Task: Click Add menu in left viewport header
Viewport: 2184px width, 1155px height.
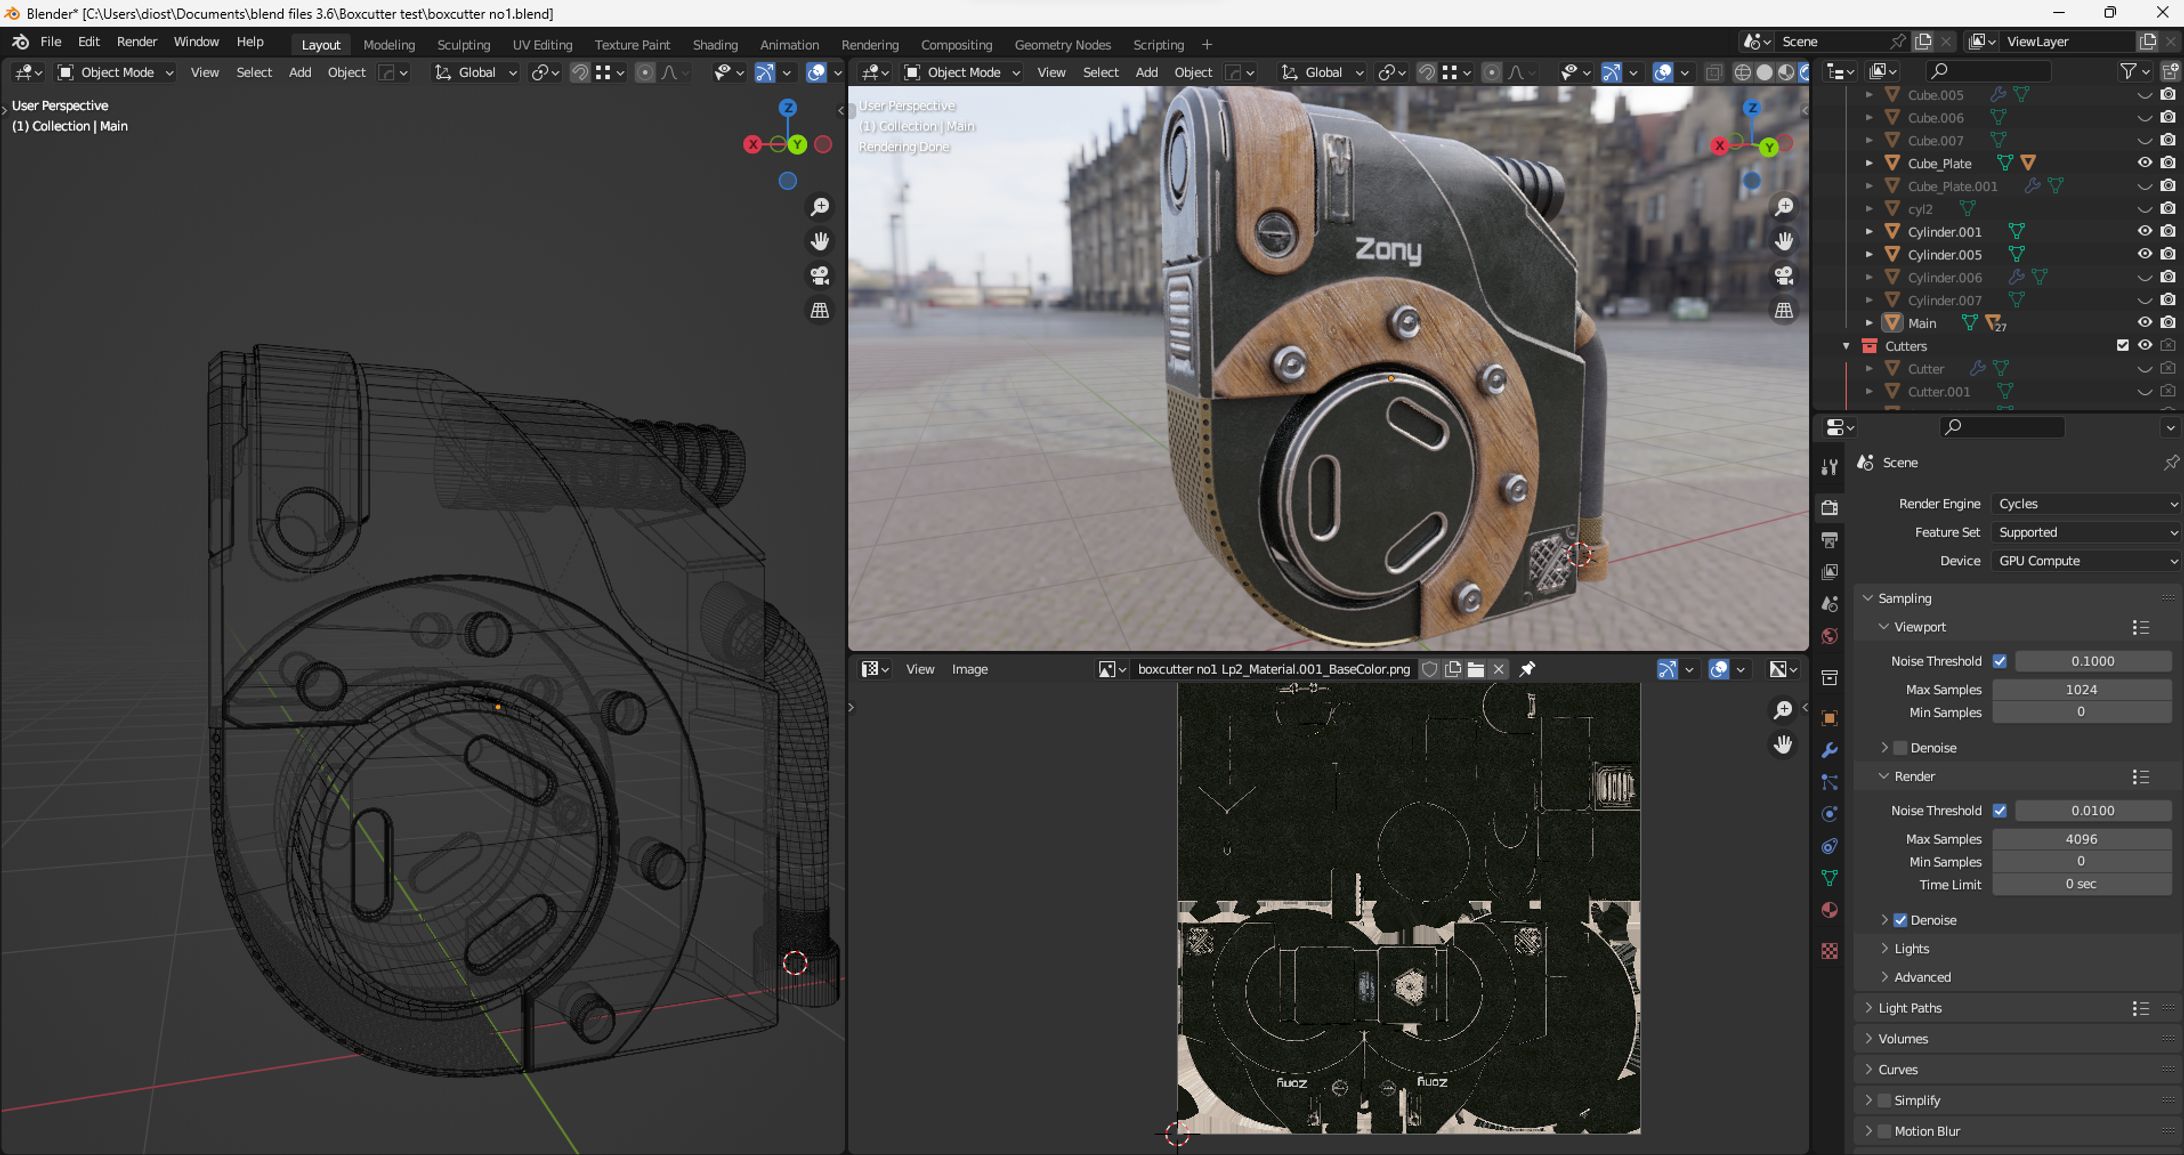Action: click(299, 72)
